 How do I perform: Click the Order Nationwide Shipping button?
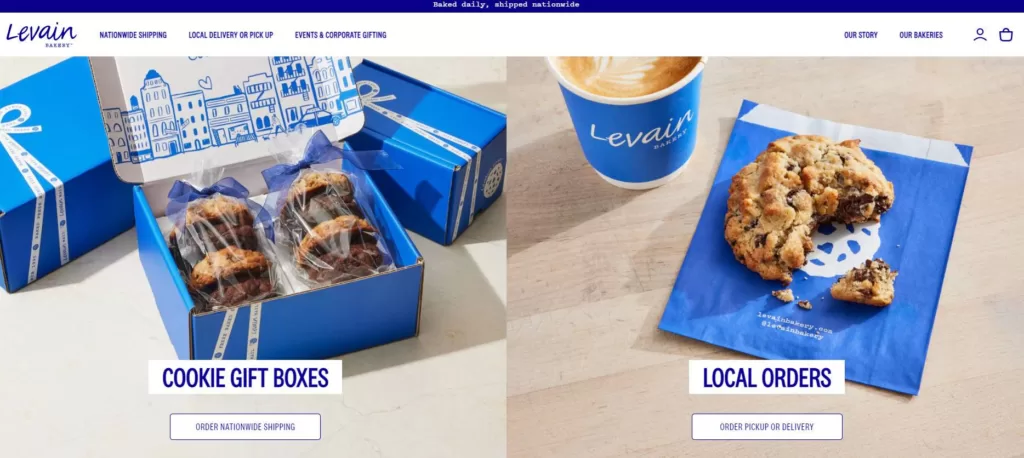pos(245,427)
